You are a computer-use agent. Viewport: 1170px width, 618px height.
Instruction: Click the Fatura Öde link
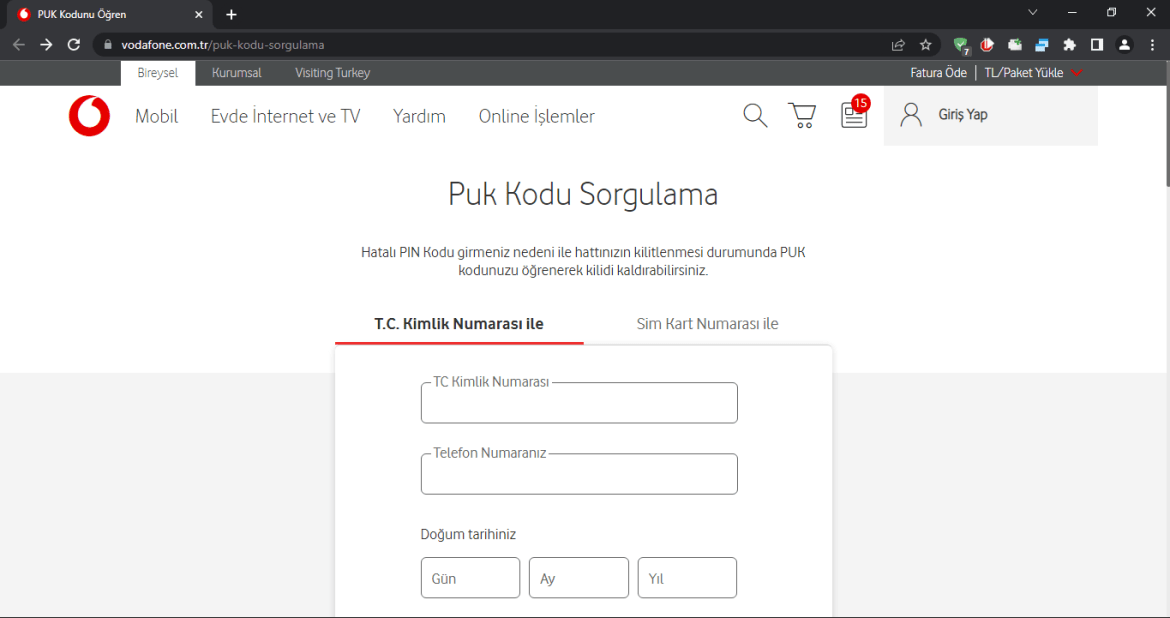(x=938, y=73)
